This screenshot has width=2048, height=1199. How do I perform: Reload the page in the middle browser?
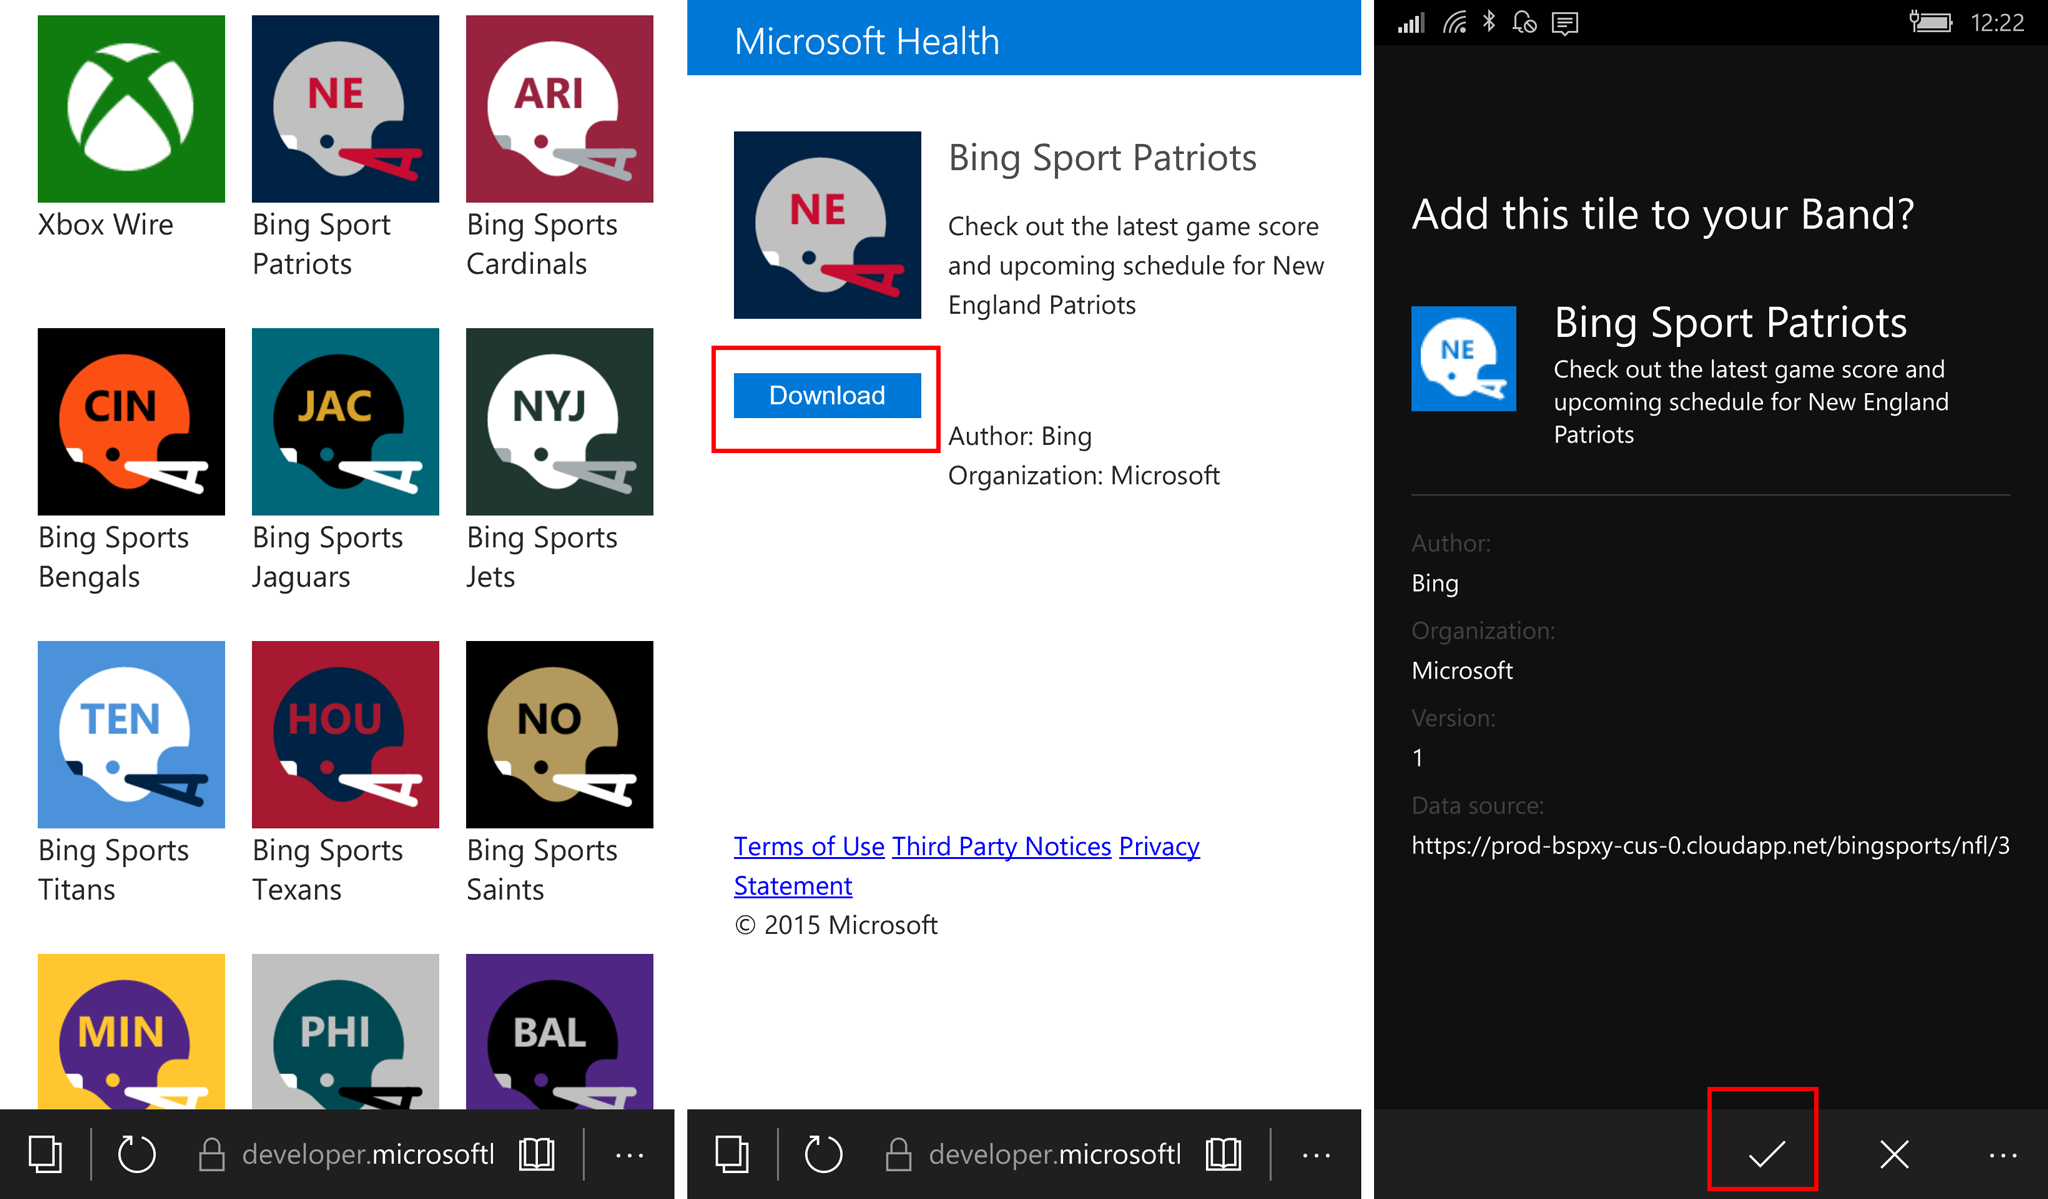[824, 1155]
